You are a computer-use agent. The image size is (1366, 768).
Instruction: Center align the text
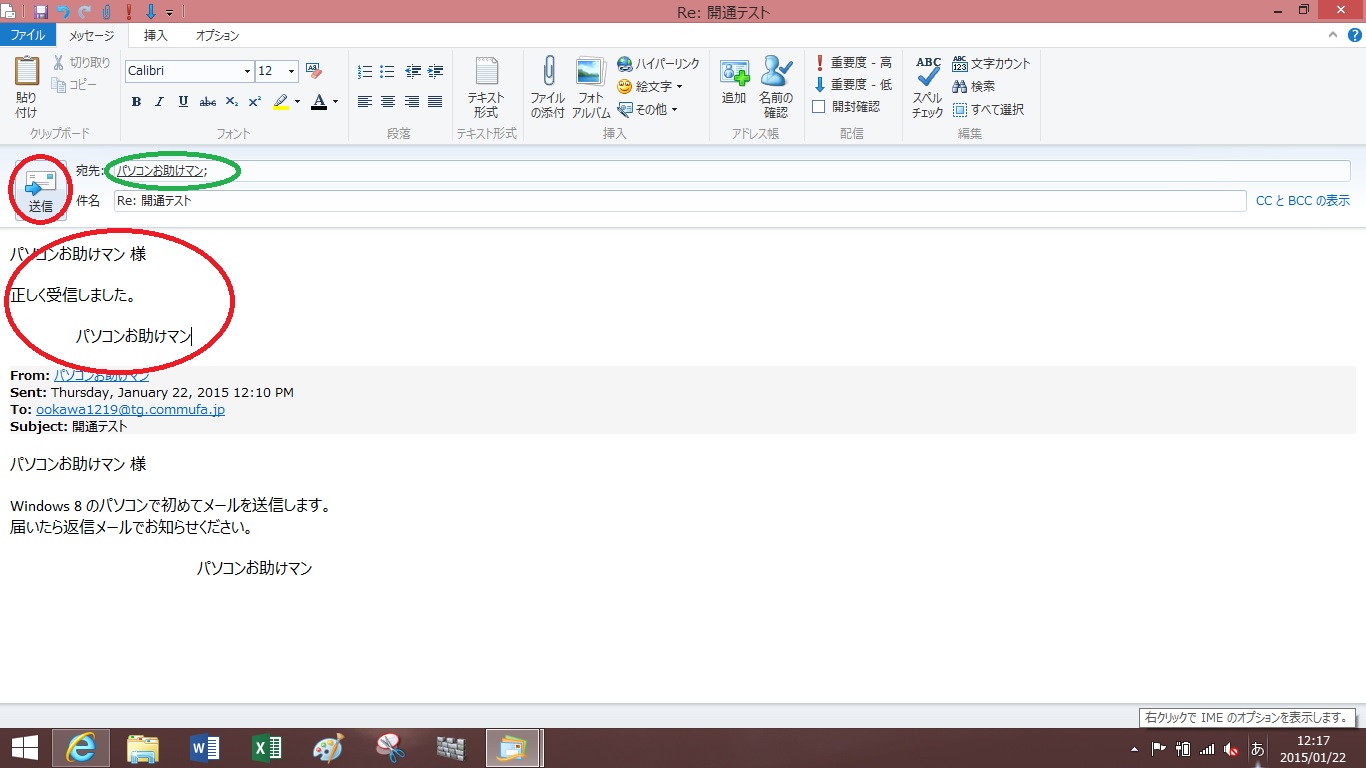(x=387, y=101)
